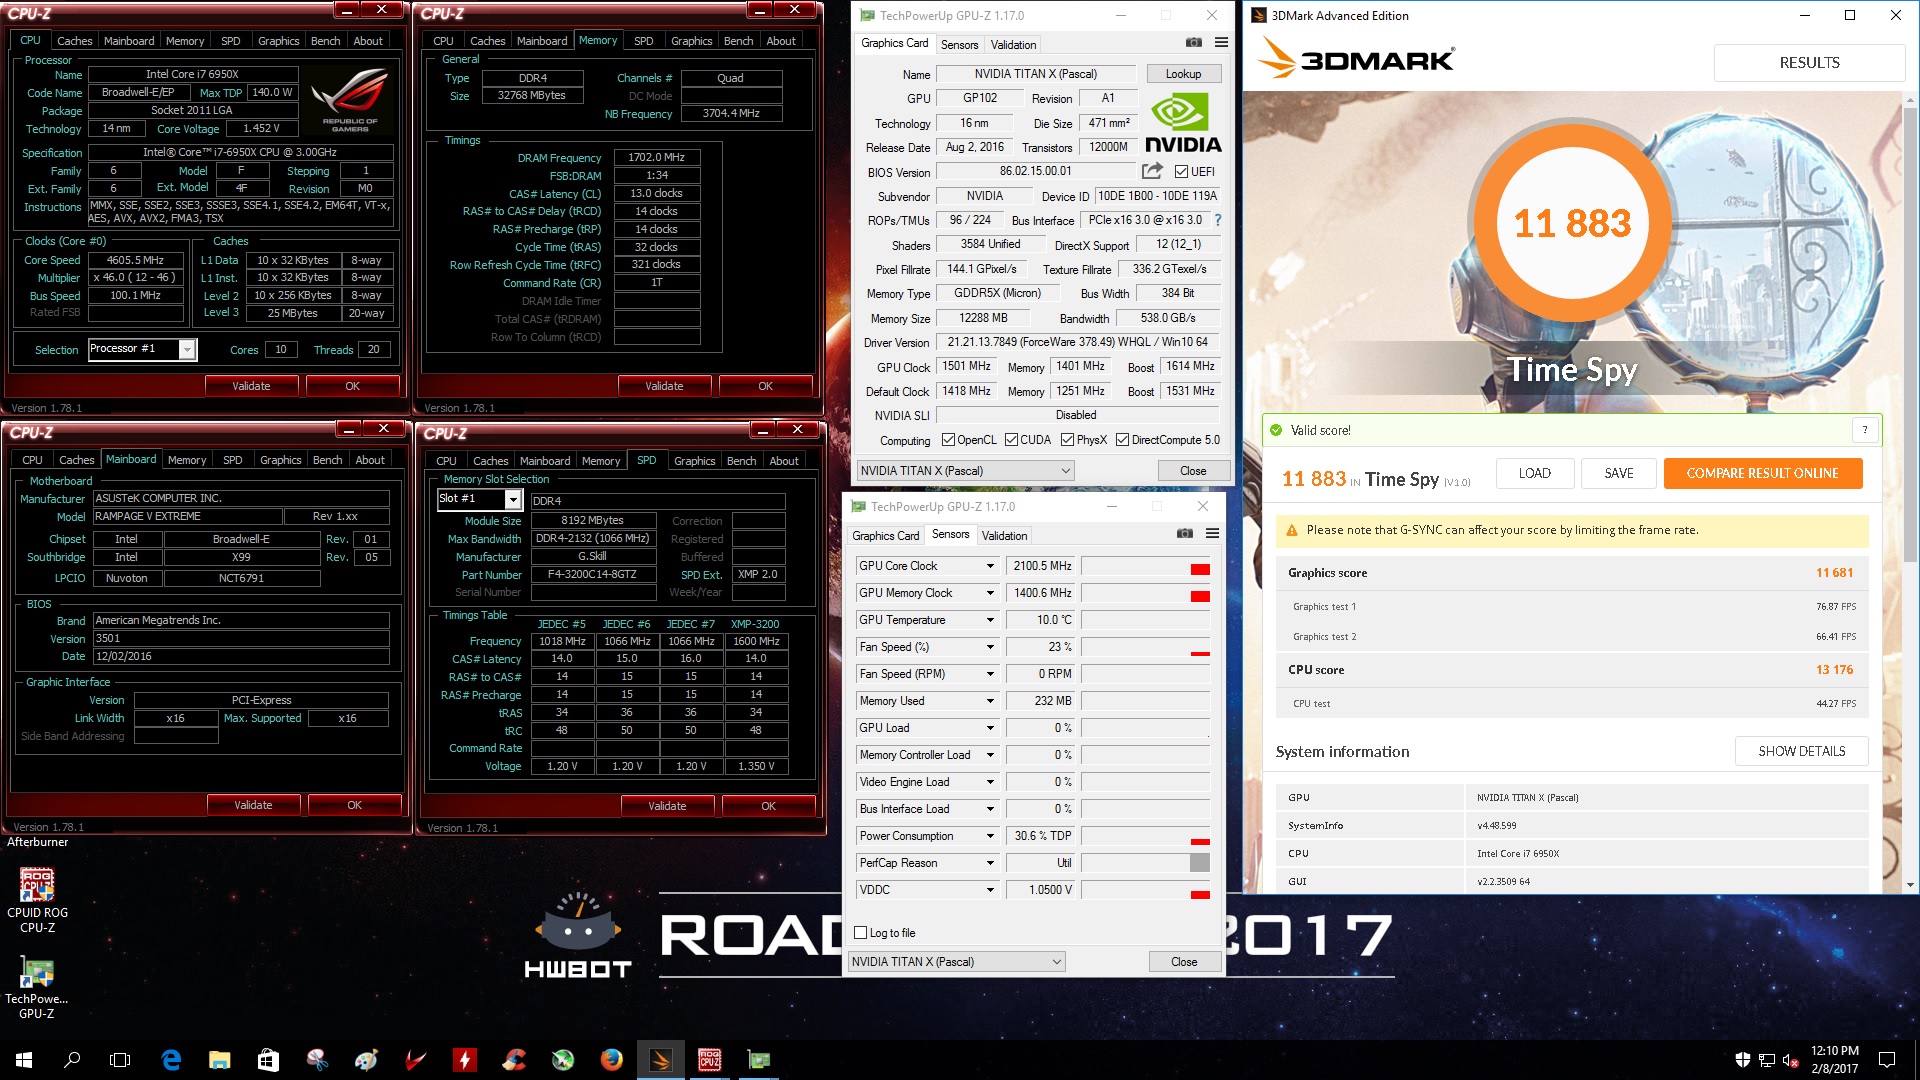Image resolution: width=1920 pixels, height=1080 pixels.
Task: Toggle the UEFI checkbox in GPU-Z
Action: [x=1181, y=171]
